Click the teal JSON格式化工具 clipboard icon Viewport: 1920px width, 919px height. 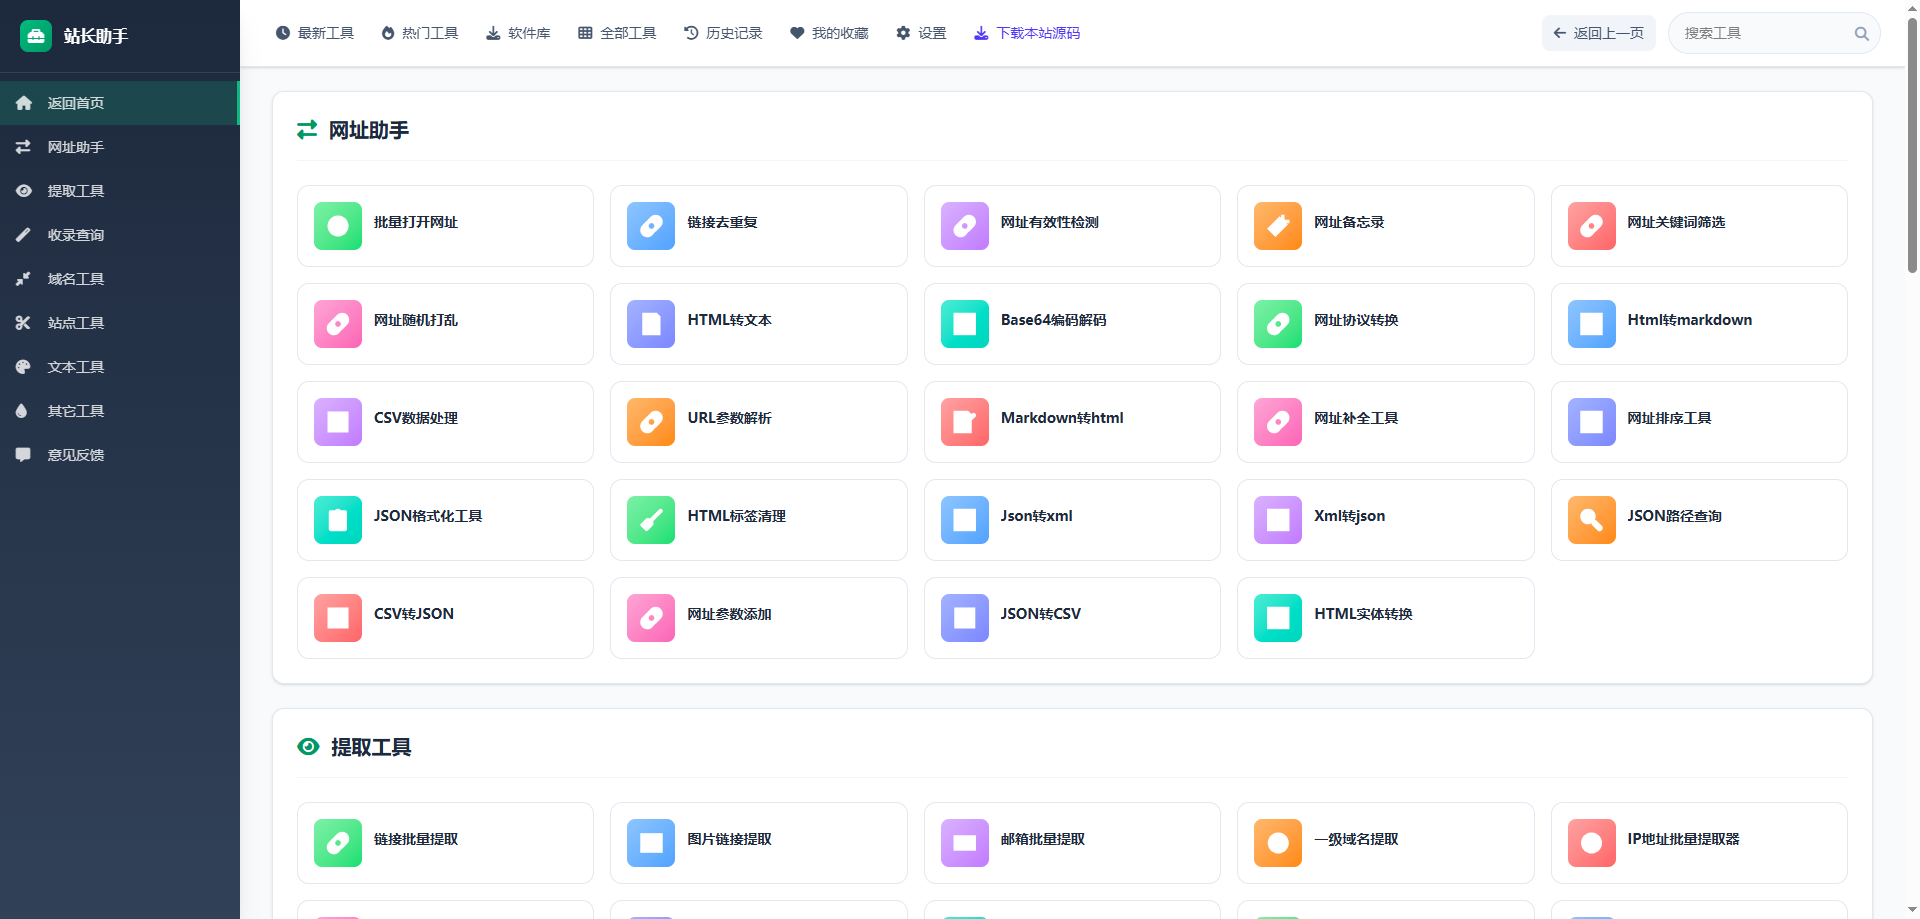point(338,520)
